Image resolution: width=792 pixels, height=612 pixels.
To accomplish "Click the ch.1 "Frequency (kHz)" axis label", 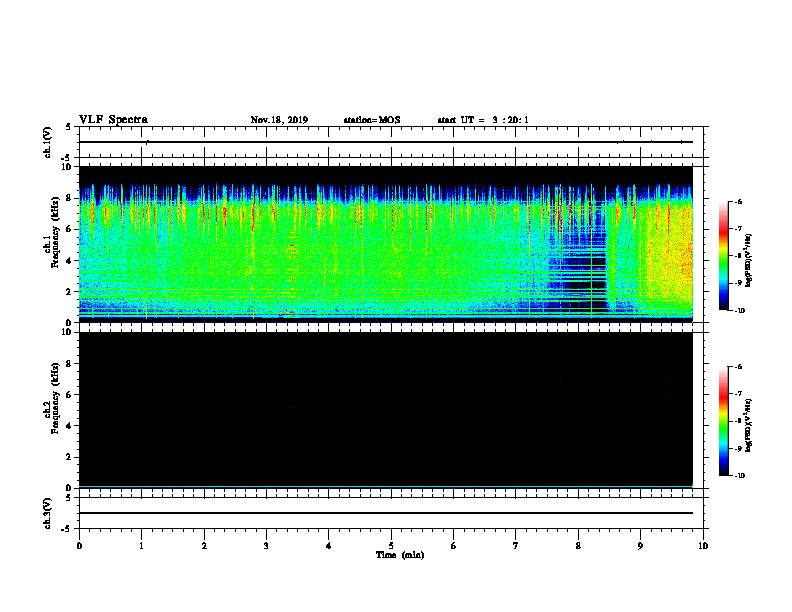I will coord(55,232).
